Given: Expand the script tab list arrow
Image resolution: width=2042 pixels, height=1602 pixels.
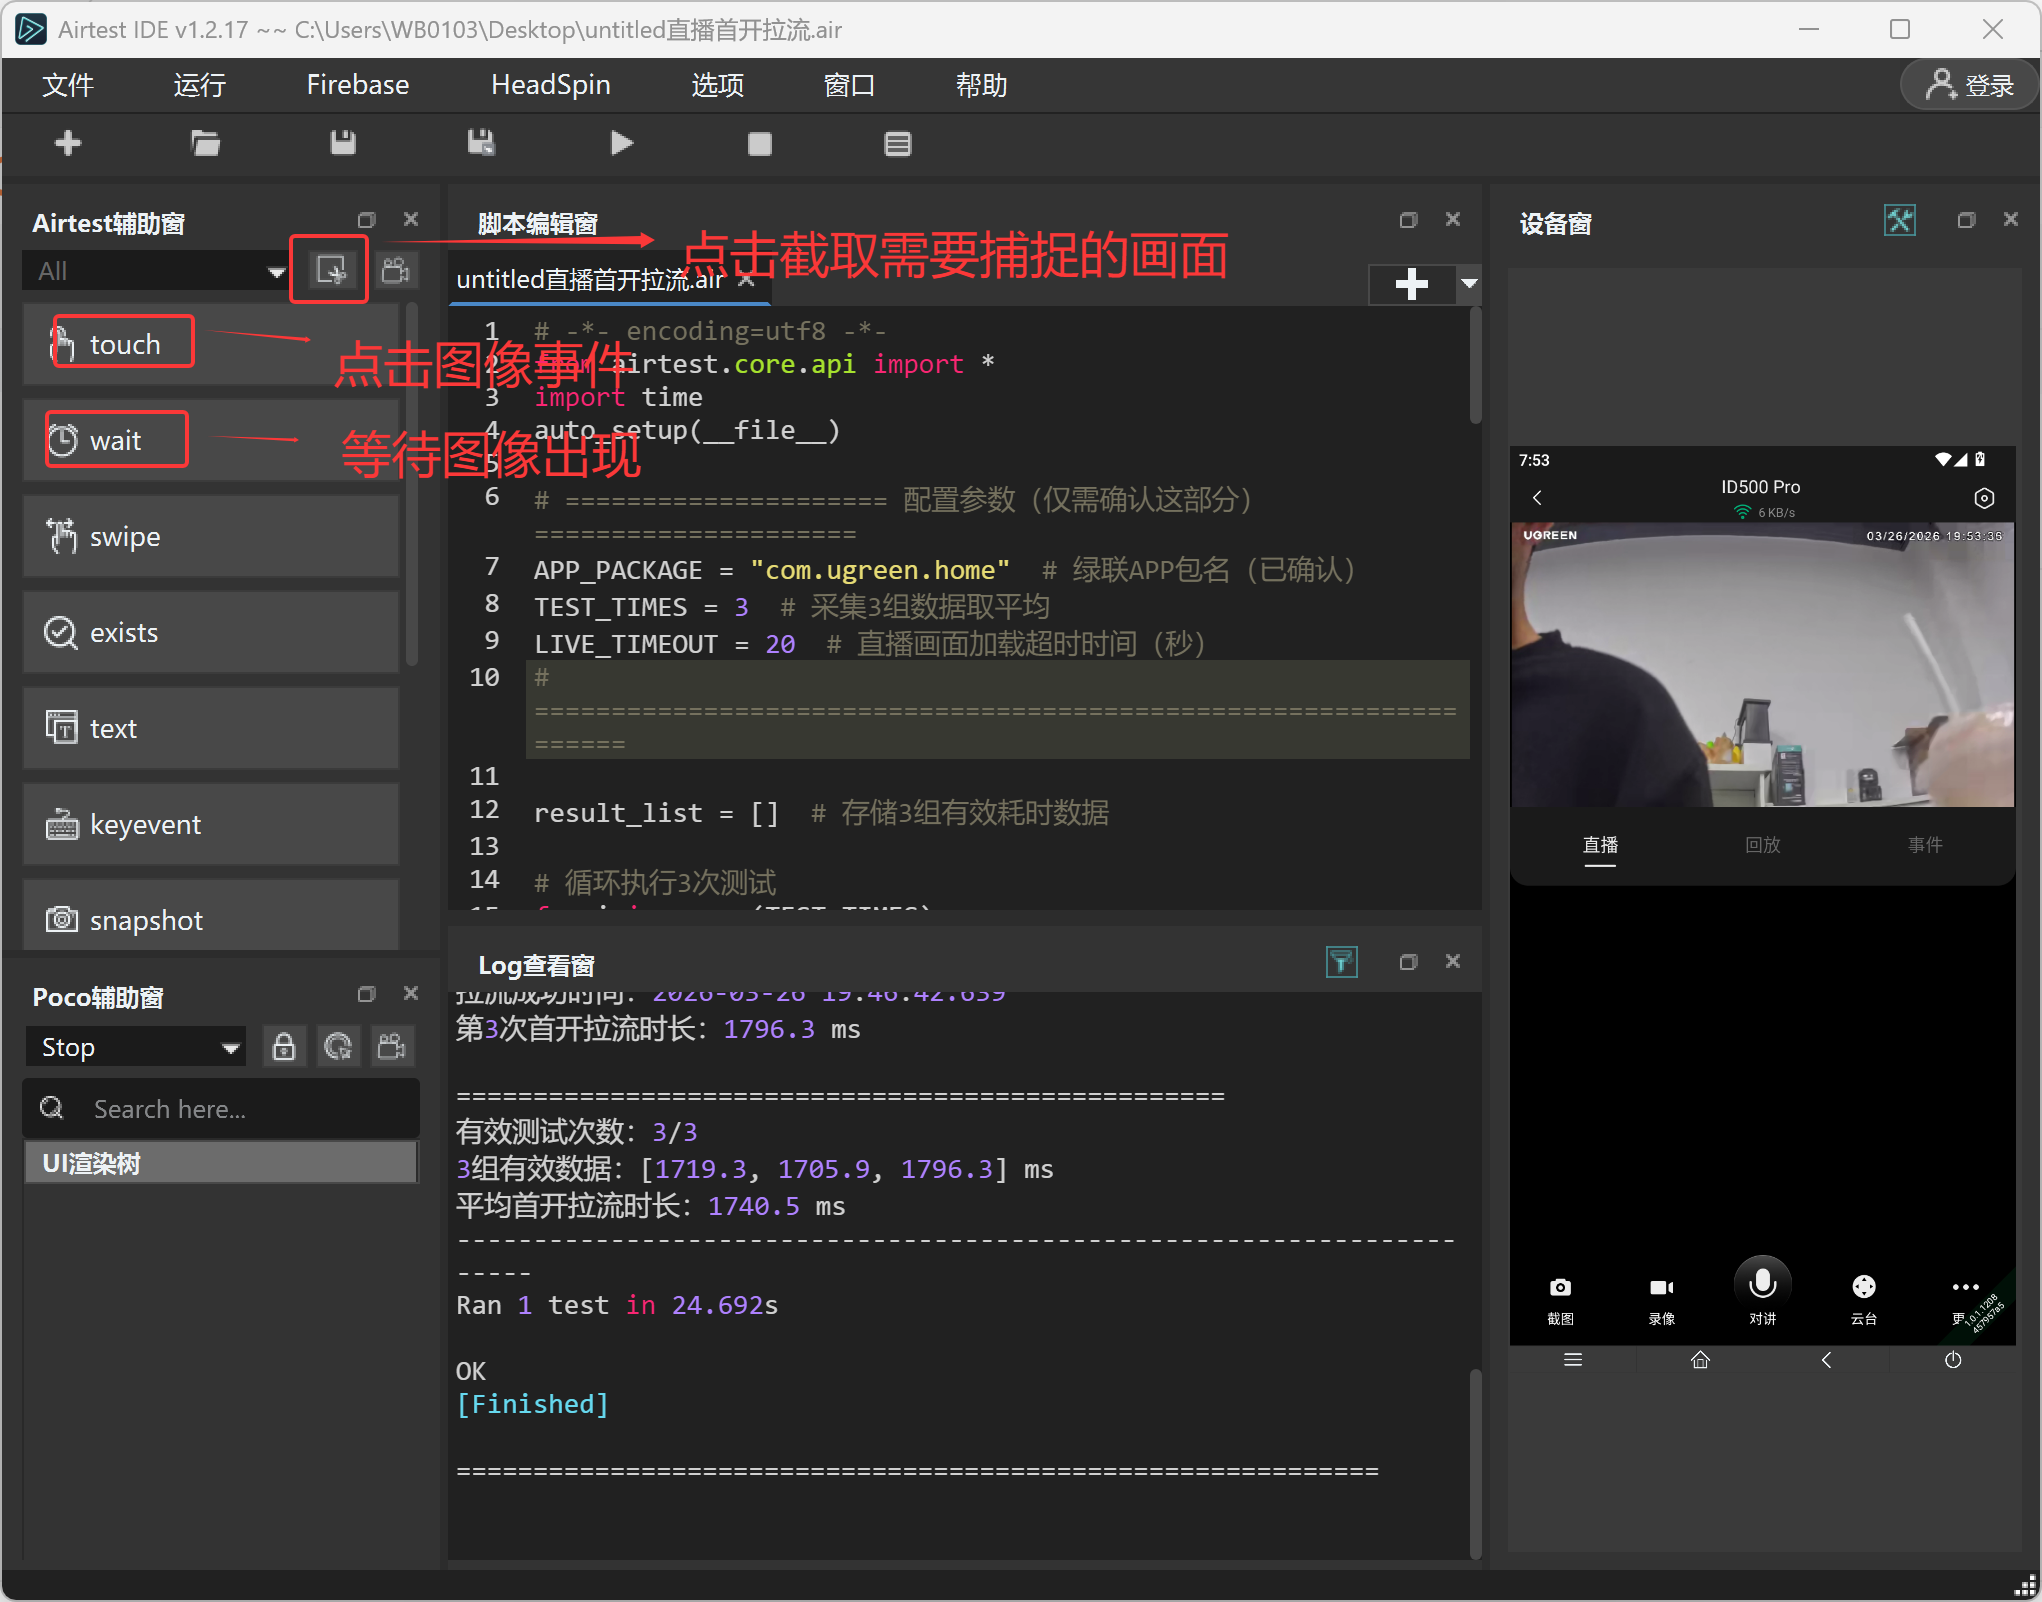Looking at the screenshot, I should tap(1469, 284).
